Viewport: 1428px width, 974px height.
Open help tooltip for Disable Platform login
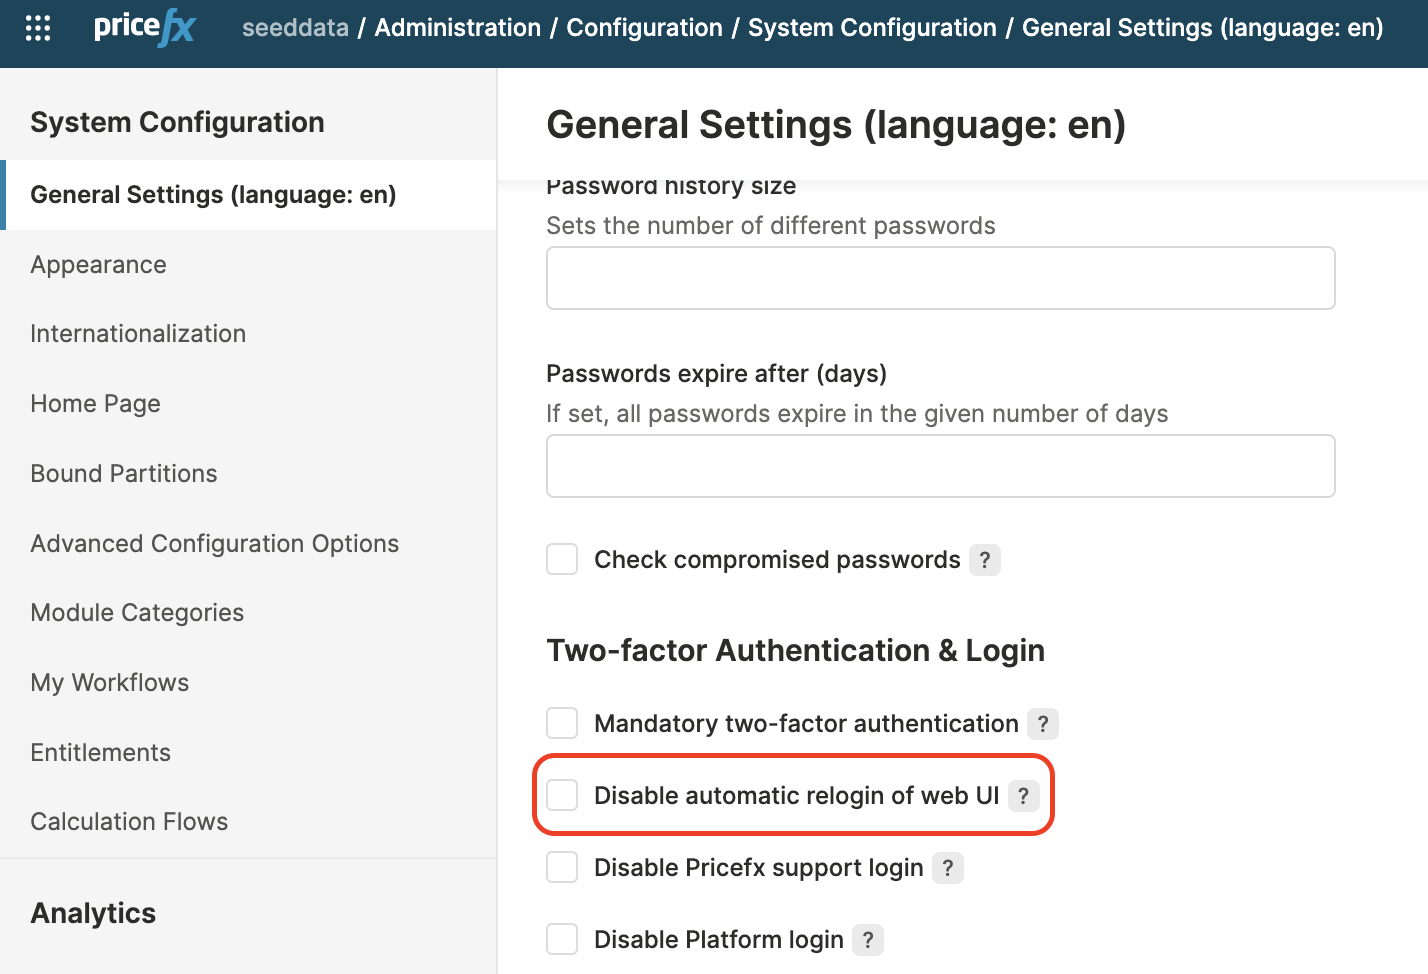(867, 940)
